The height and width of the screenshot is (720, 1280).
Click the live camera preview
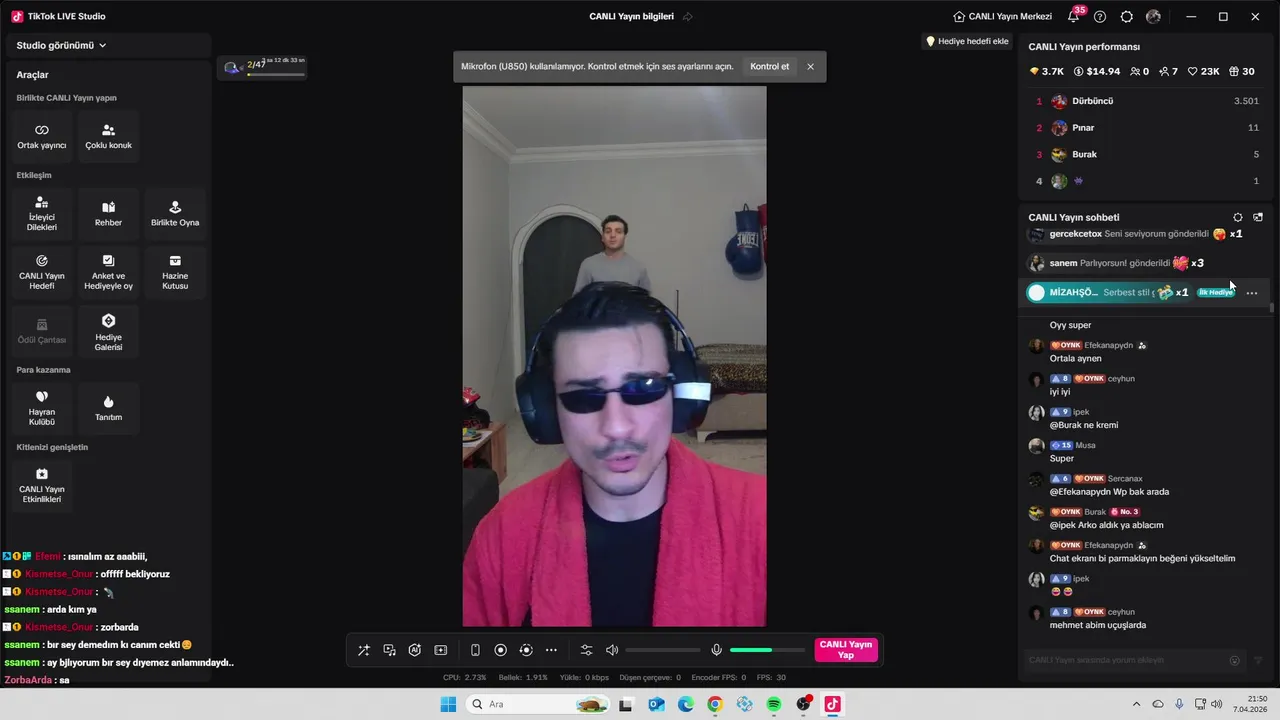[x=614, y=356]
